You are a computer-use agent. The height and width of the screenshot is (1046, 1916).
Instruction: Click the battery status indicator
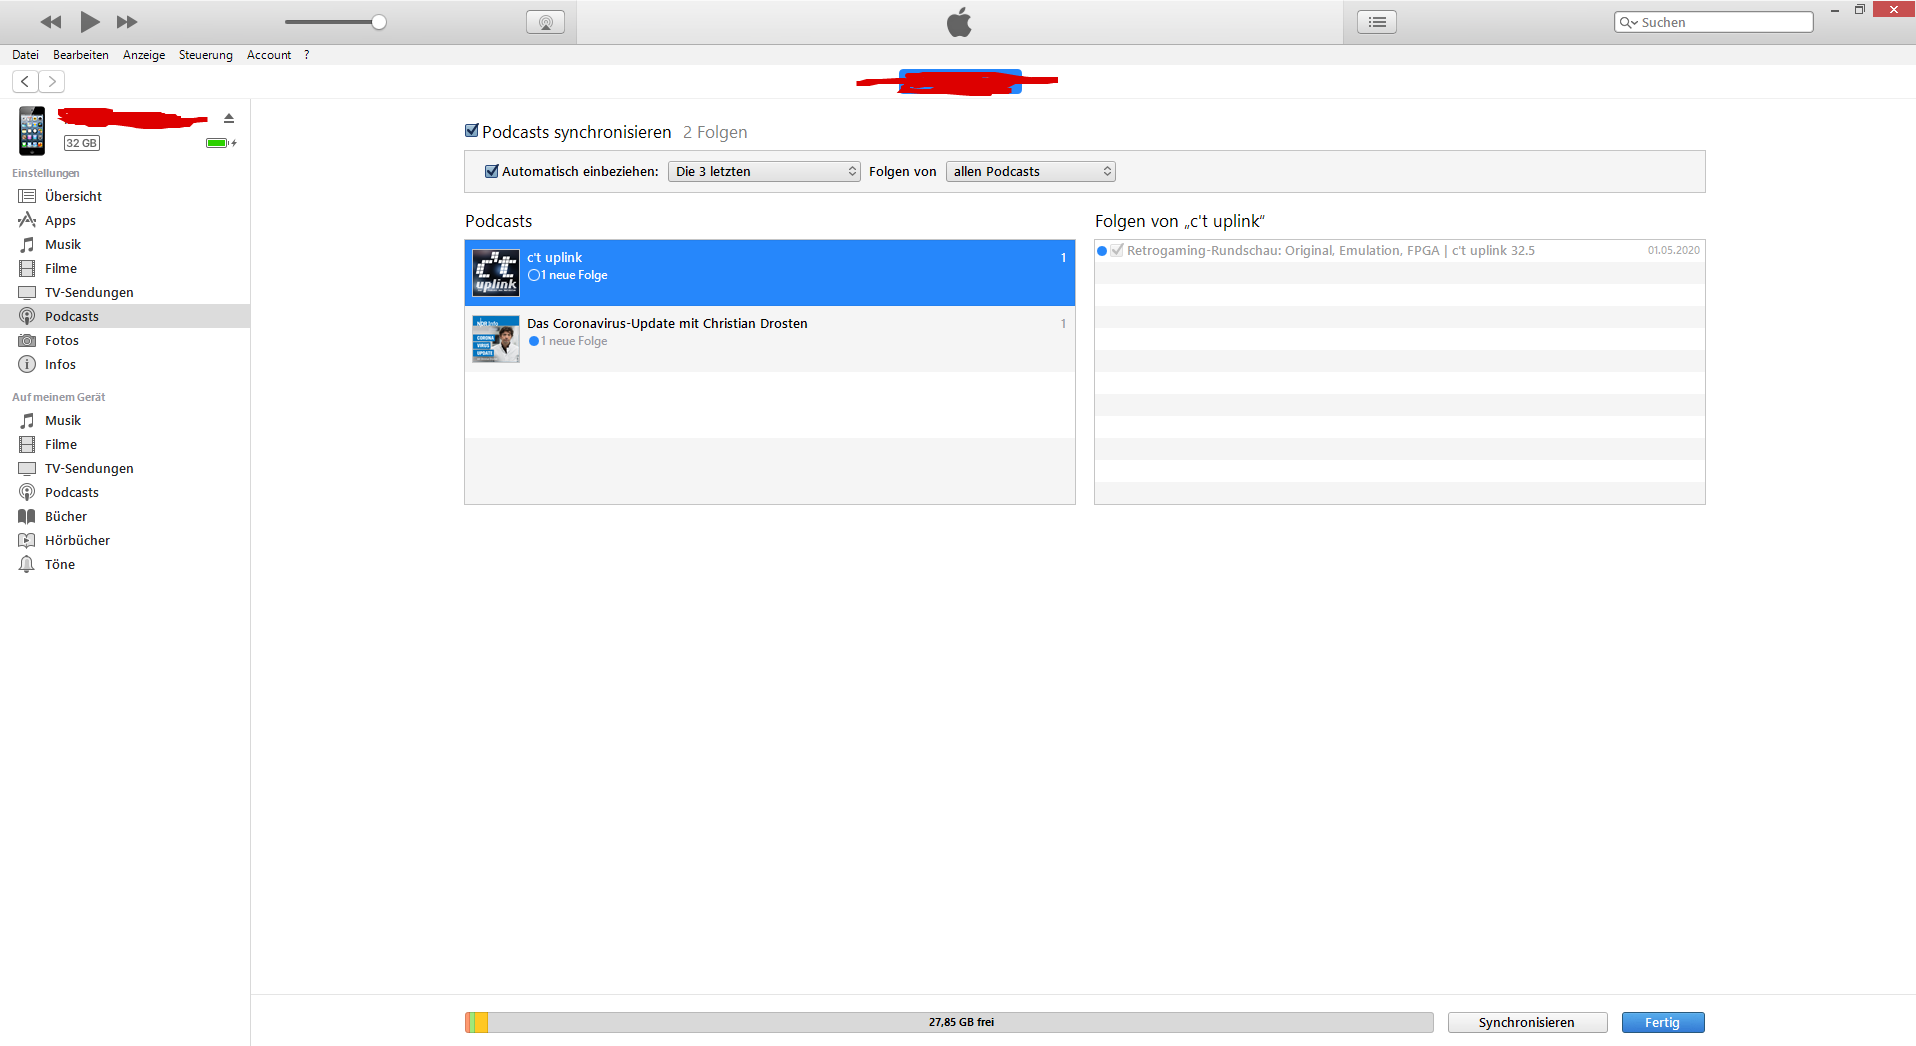click(x=220, y=143)
